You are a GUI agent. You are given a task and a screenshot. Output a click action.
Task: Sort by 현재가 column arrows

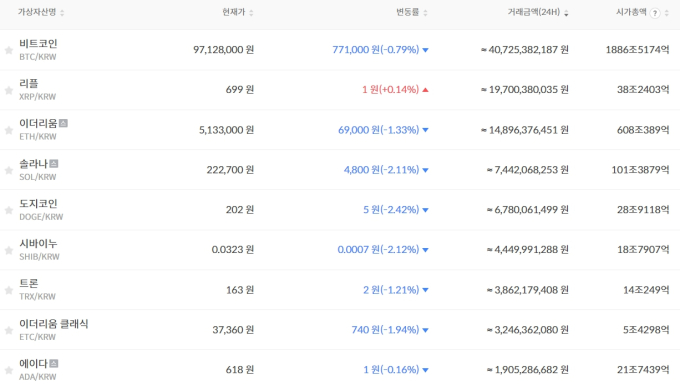click(251, 13)
